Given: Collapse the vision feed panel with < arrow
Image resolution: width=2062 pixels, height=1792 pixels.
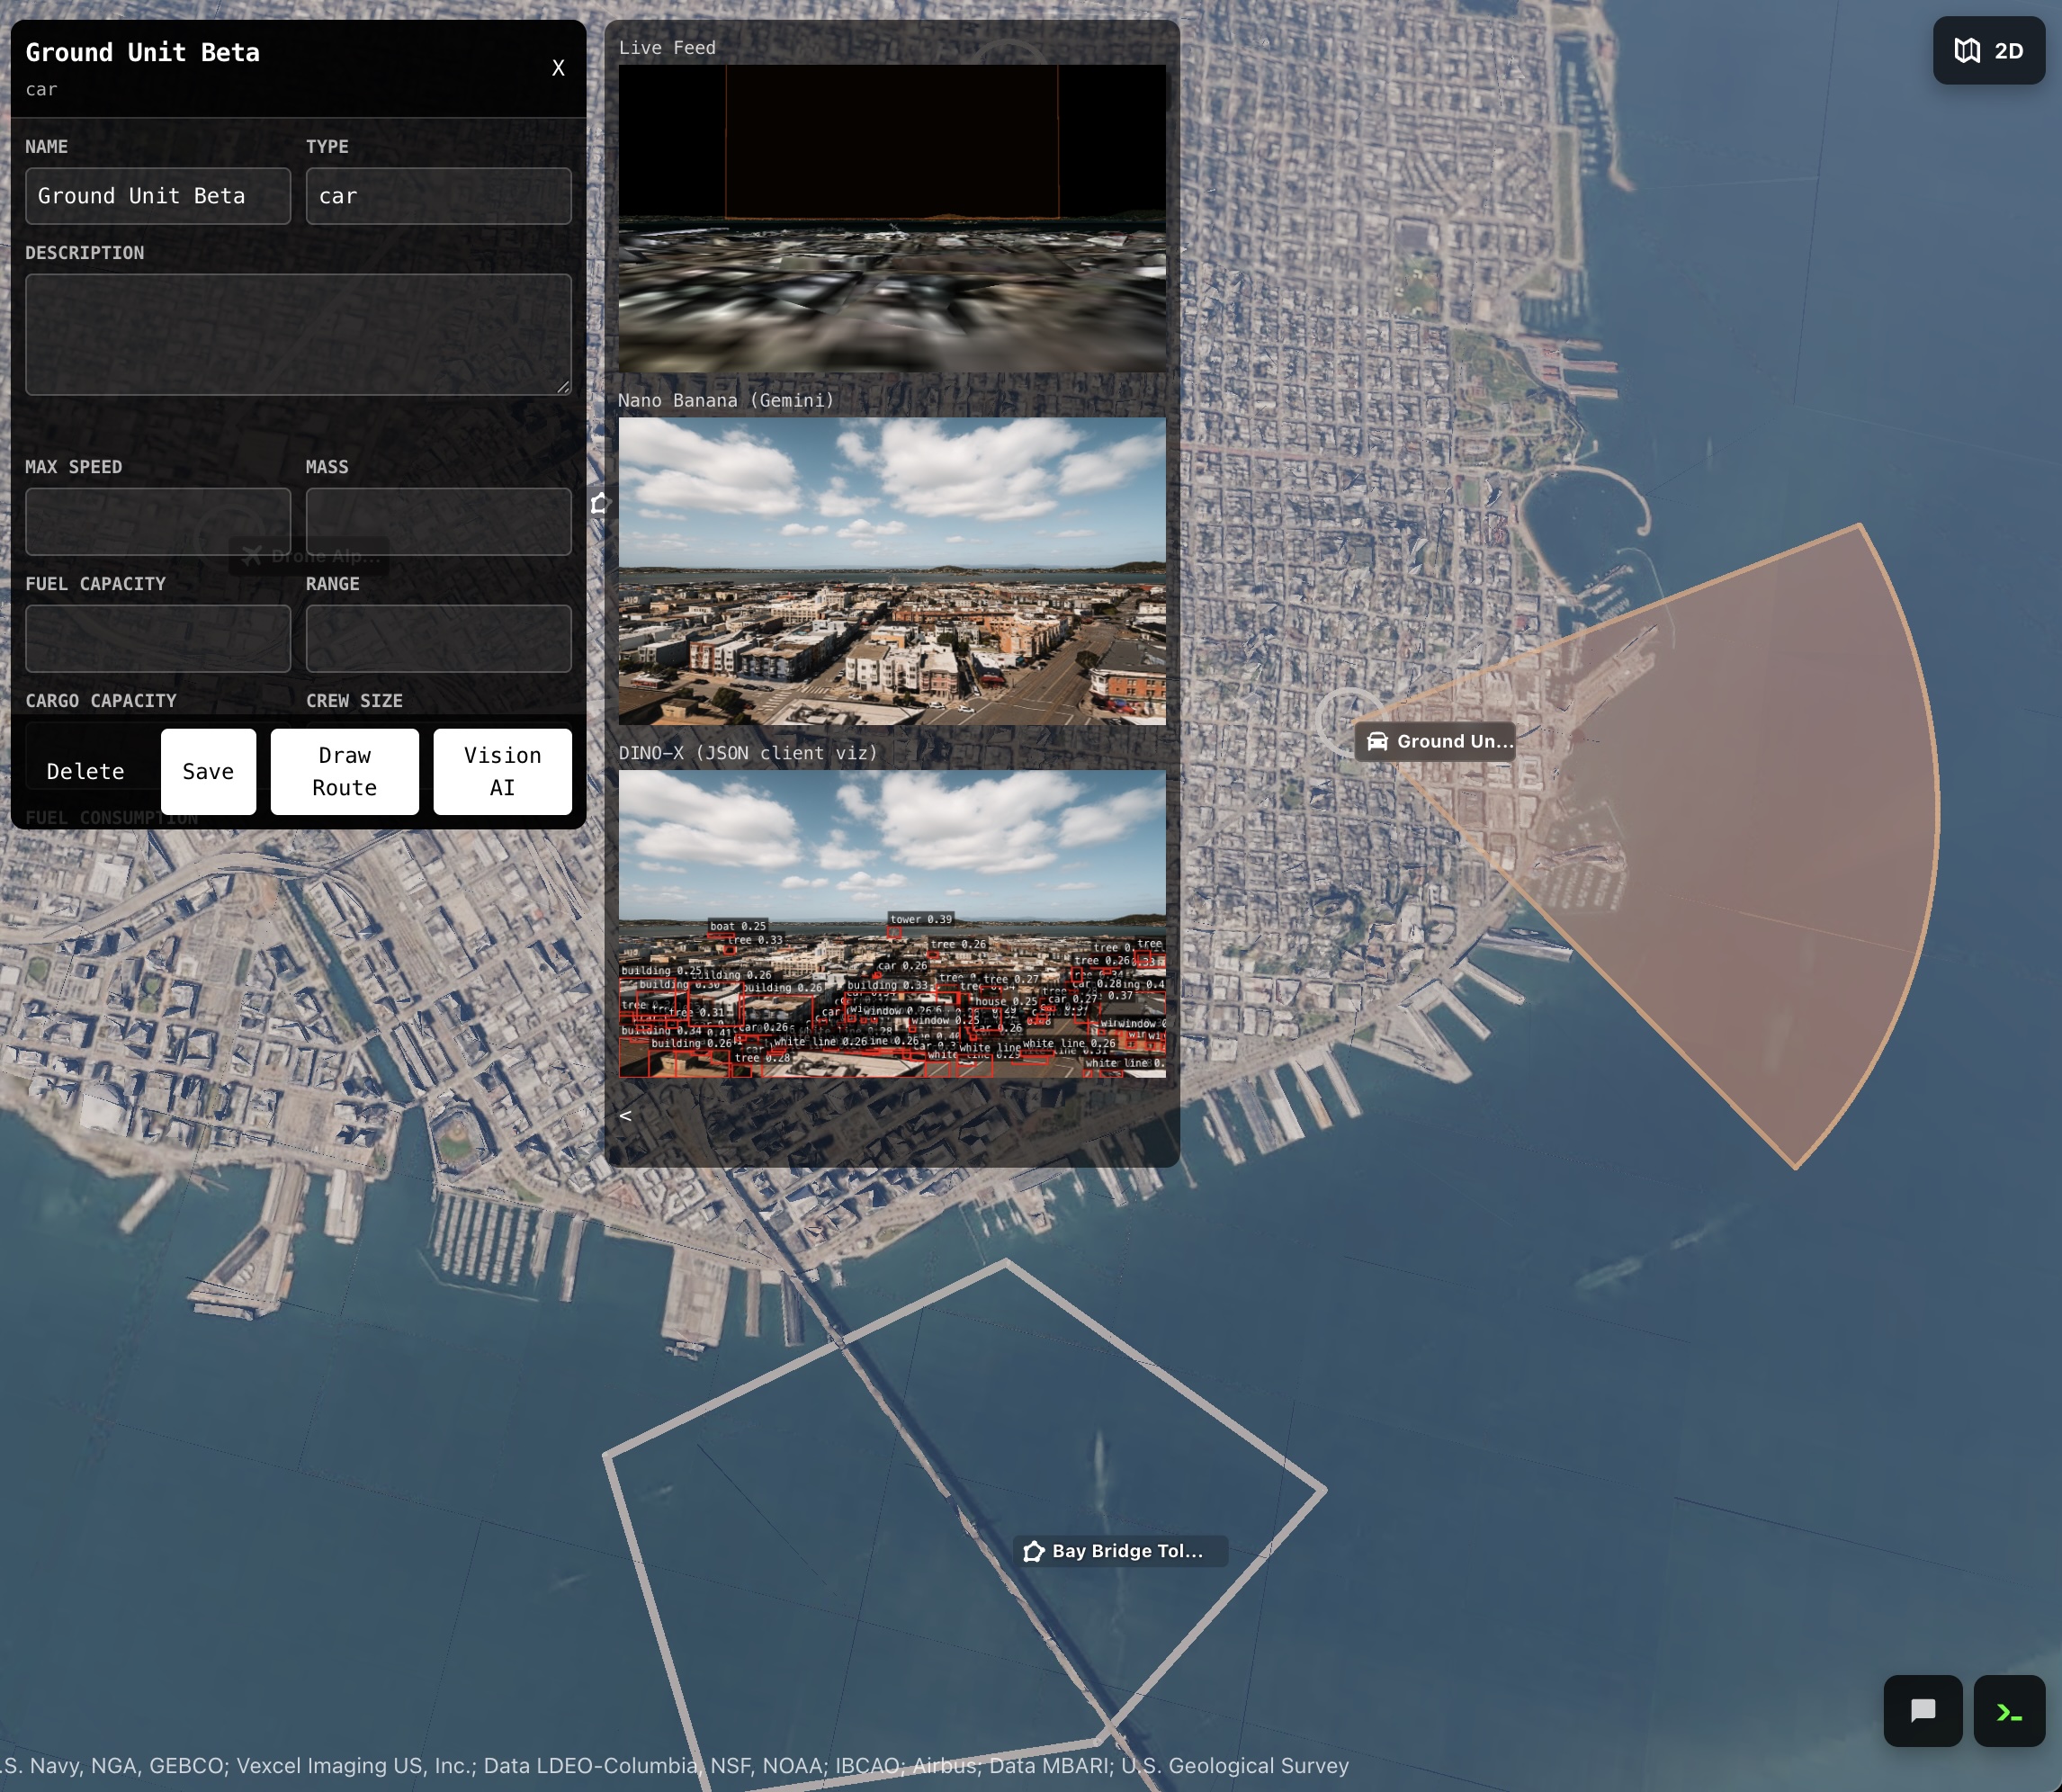Looking at the screenshot, I should (x=625, y=1116).
